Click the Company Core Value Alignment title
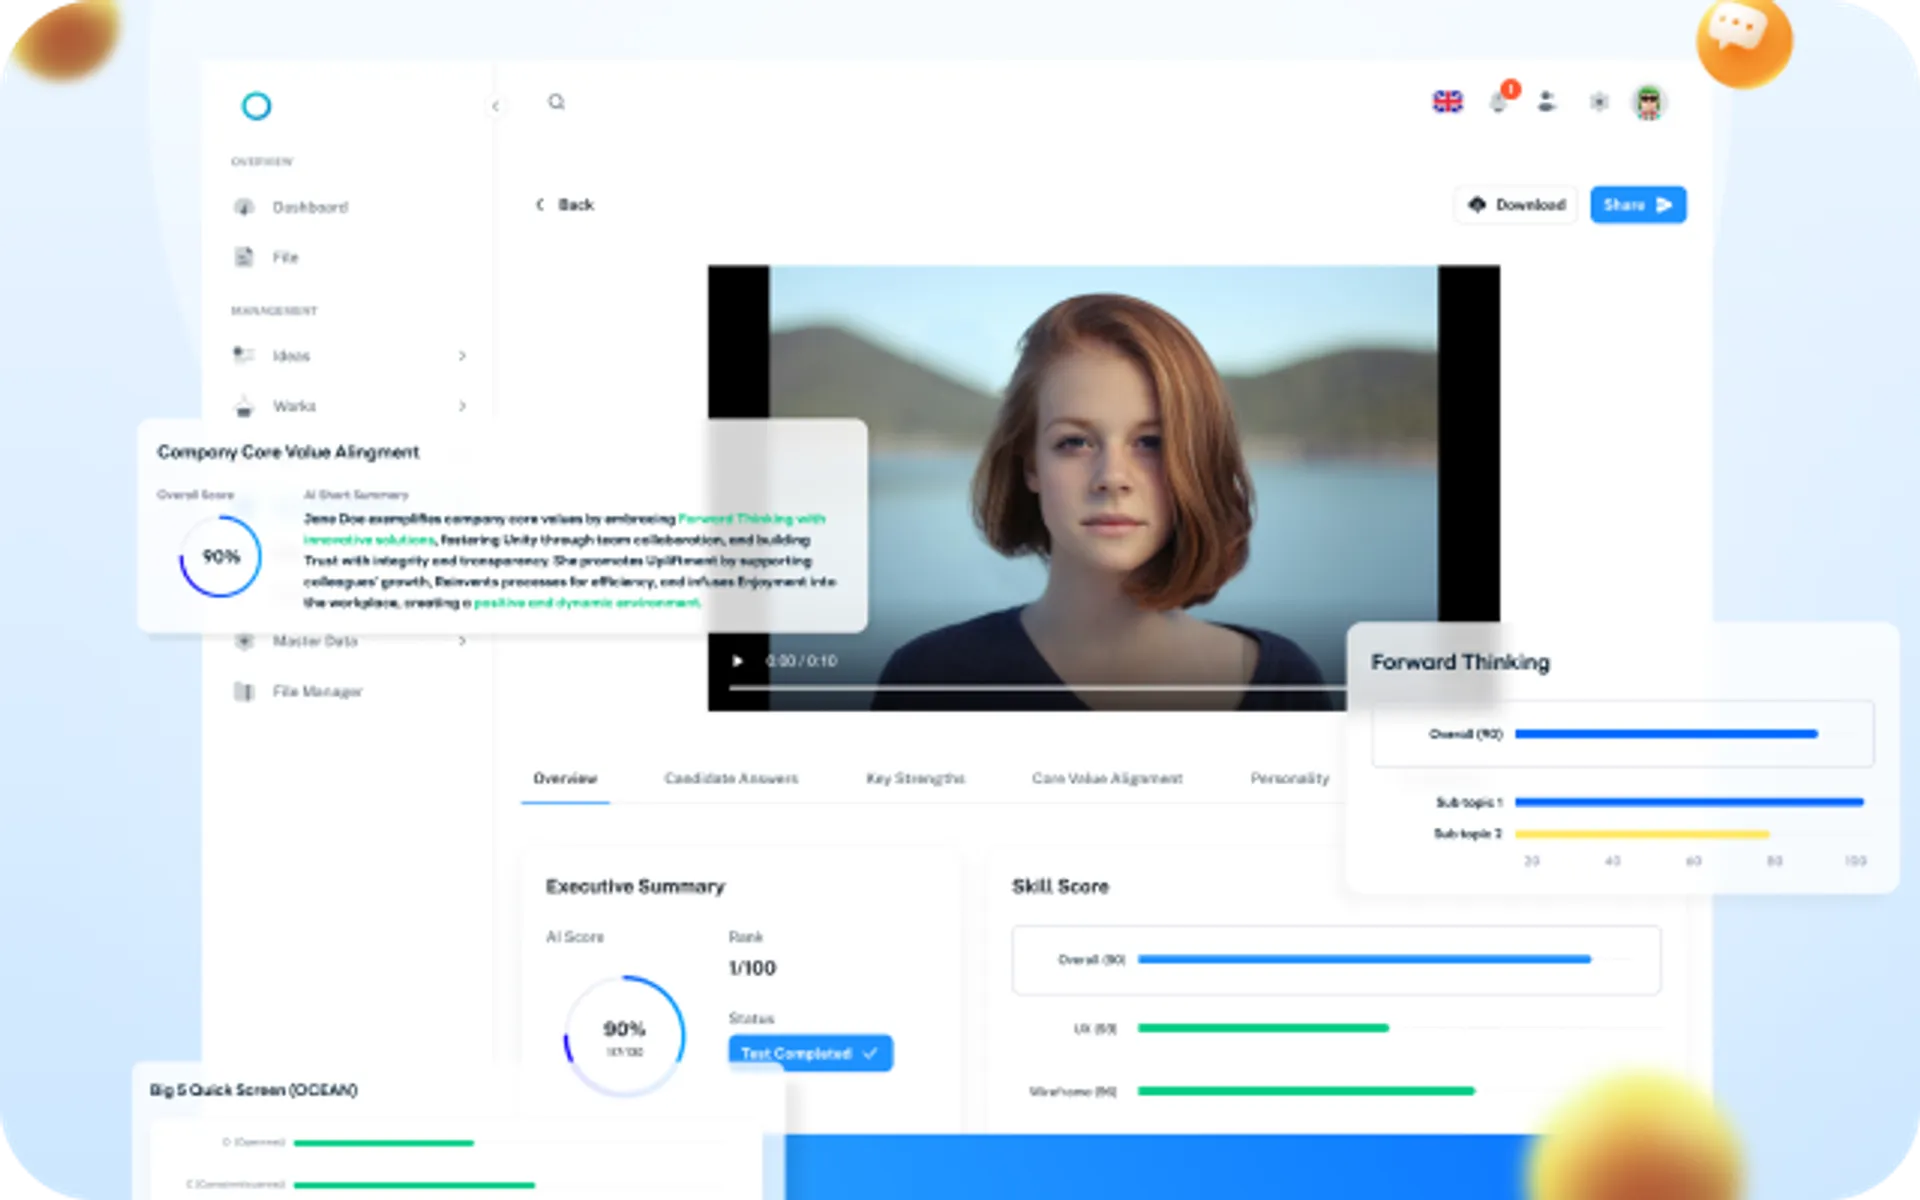1920x1200 pixels. [288, 452]
